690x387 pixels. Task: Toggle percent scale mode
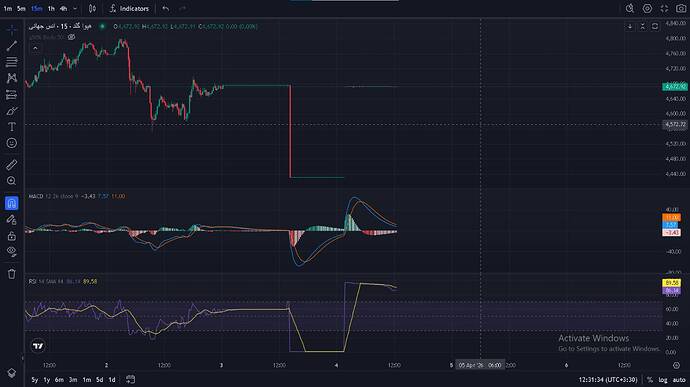(650, 380)
